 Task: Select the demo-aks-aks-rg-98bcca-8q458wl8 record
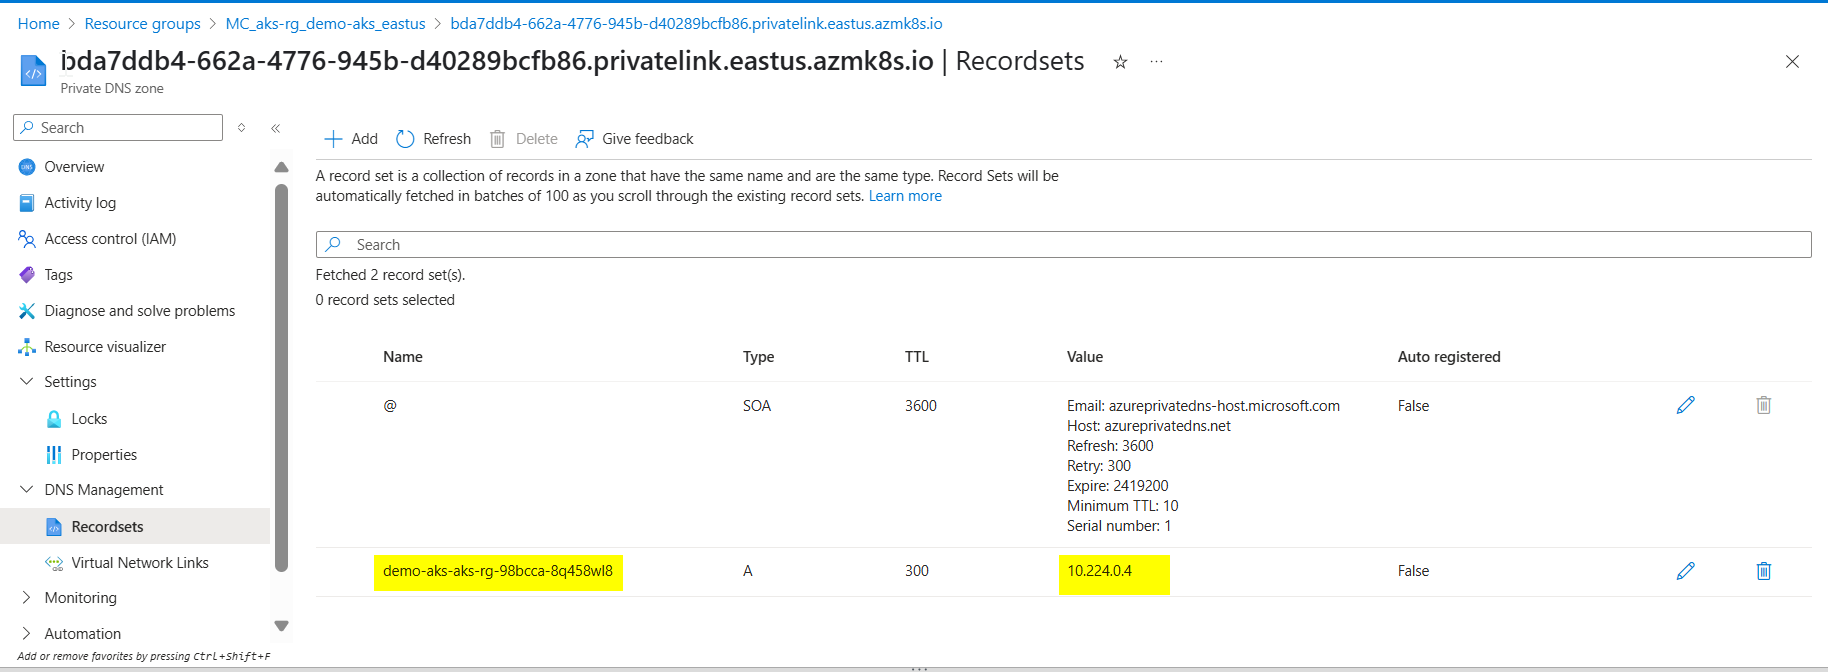click(498, 571)
